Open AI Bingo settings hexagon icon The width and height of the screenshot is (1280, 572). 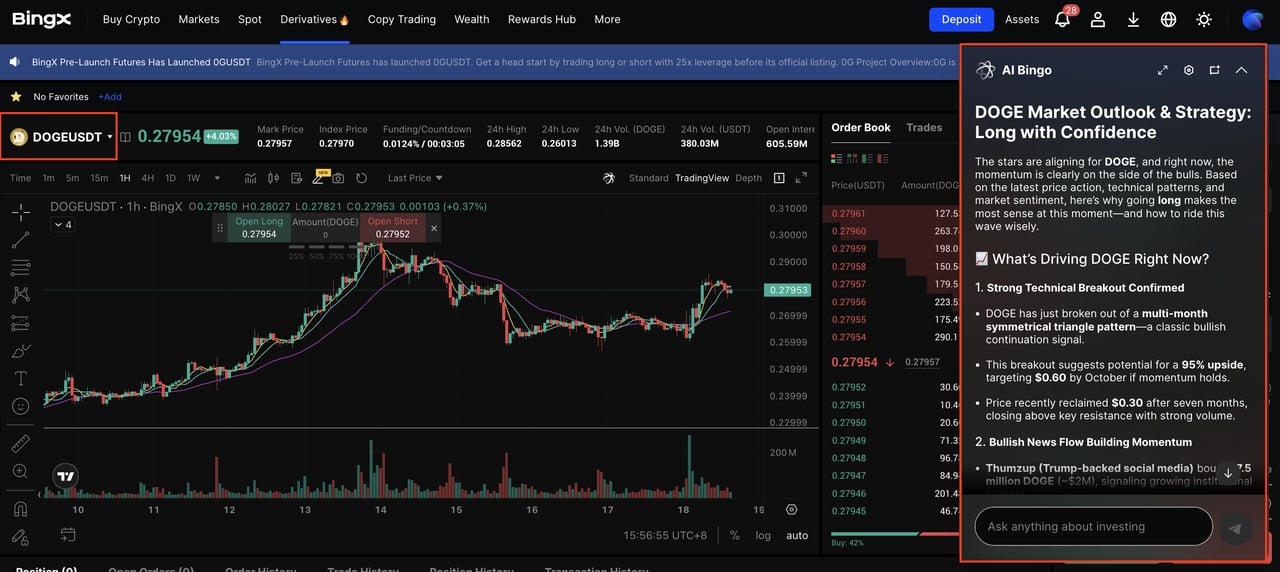[1189, 70]
